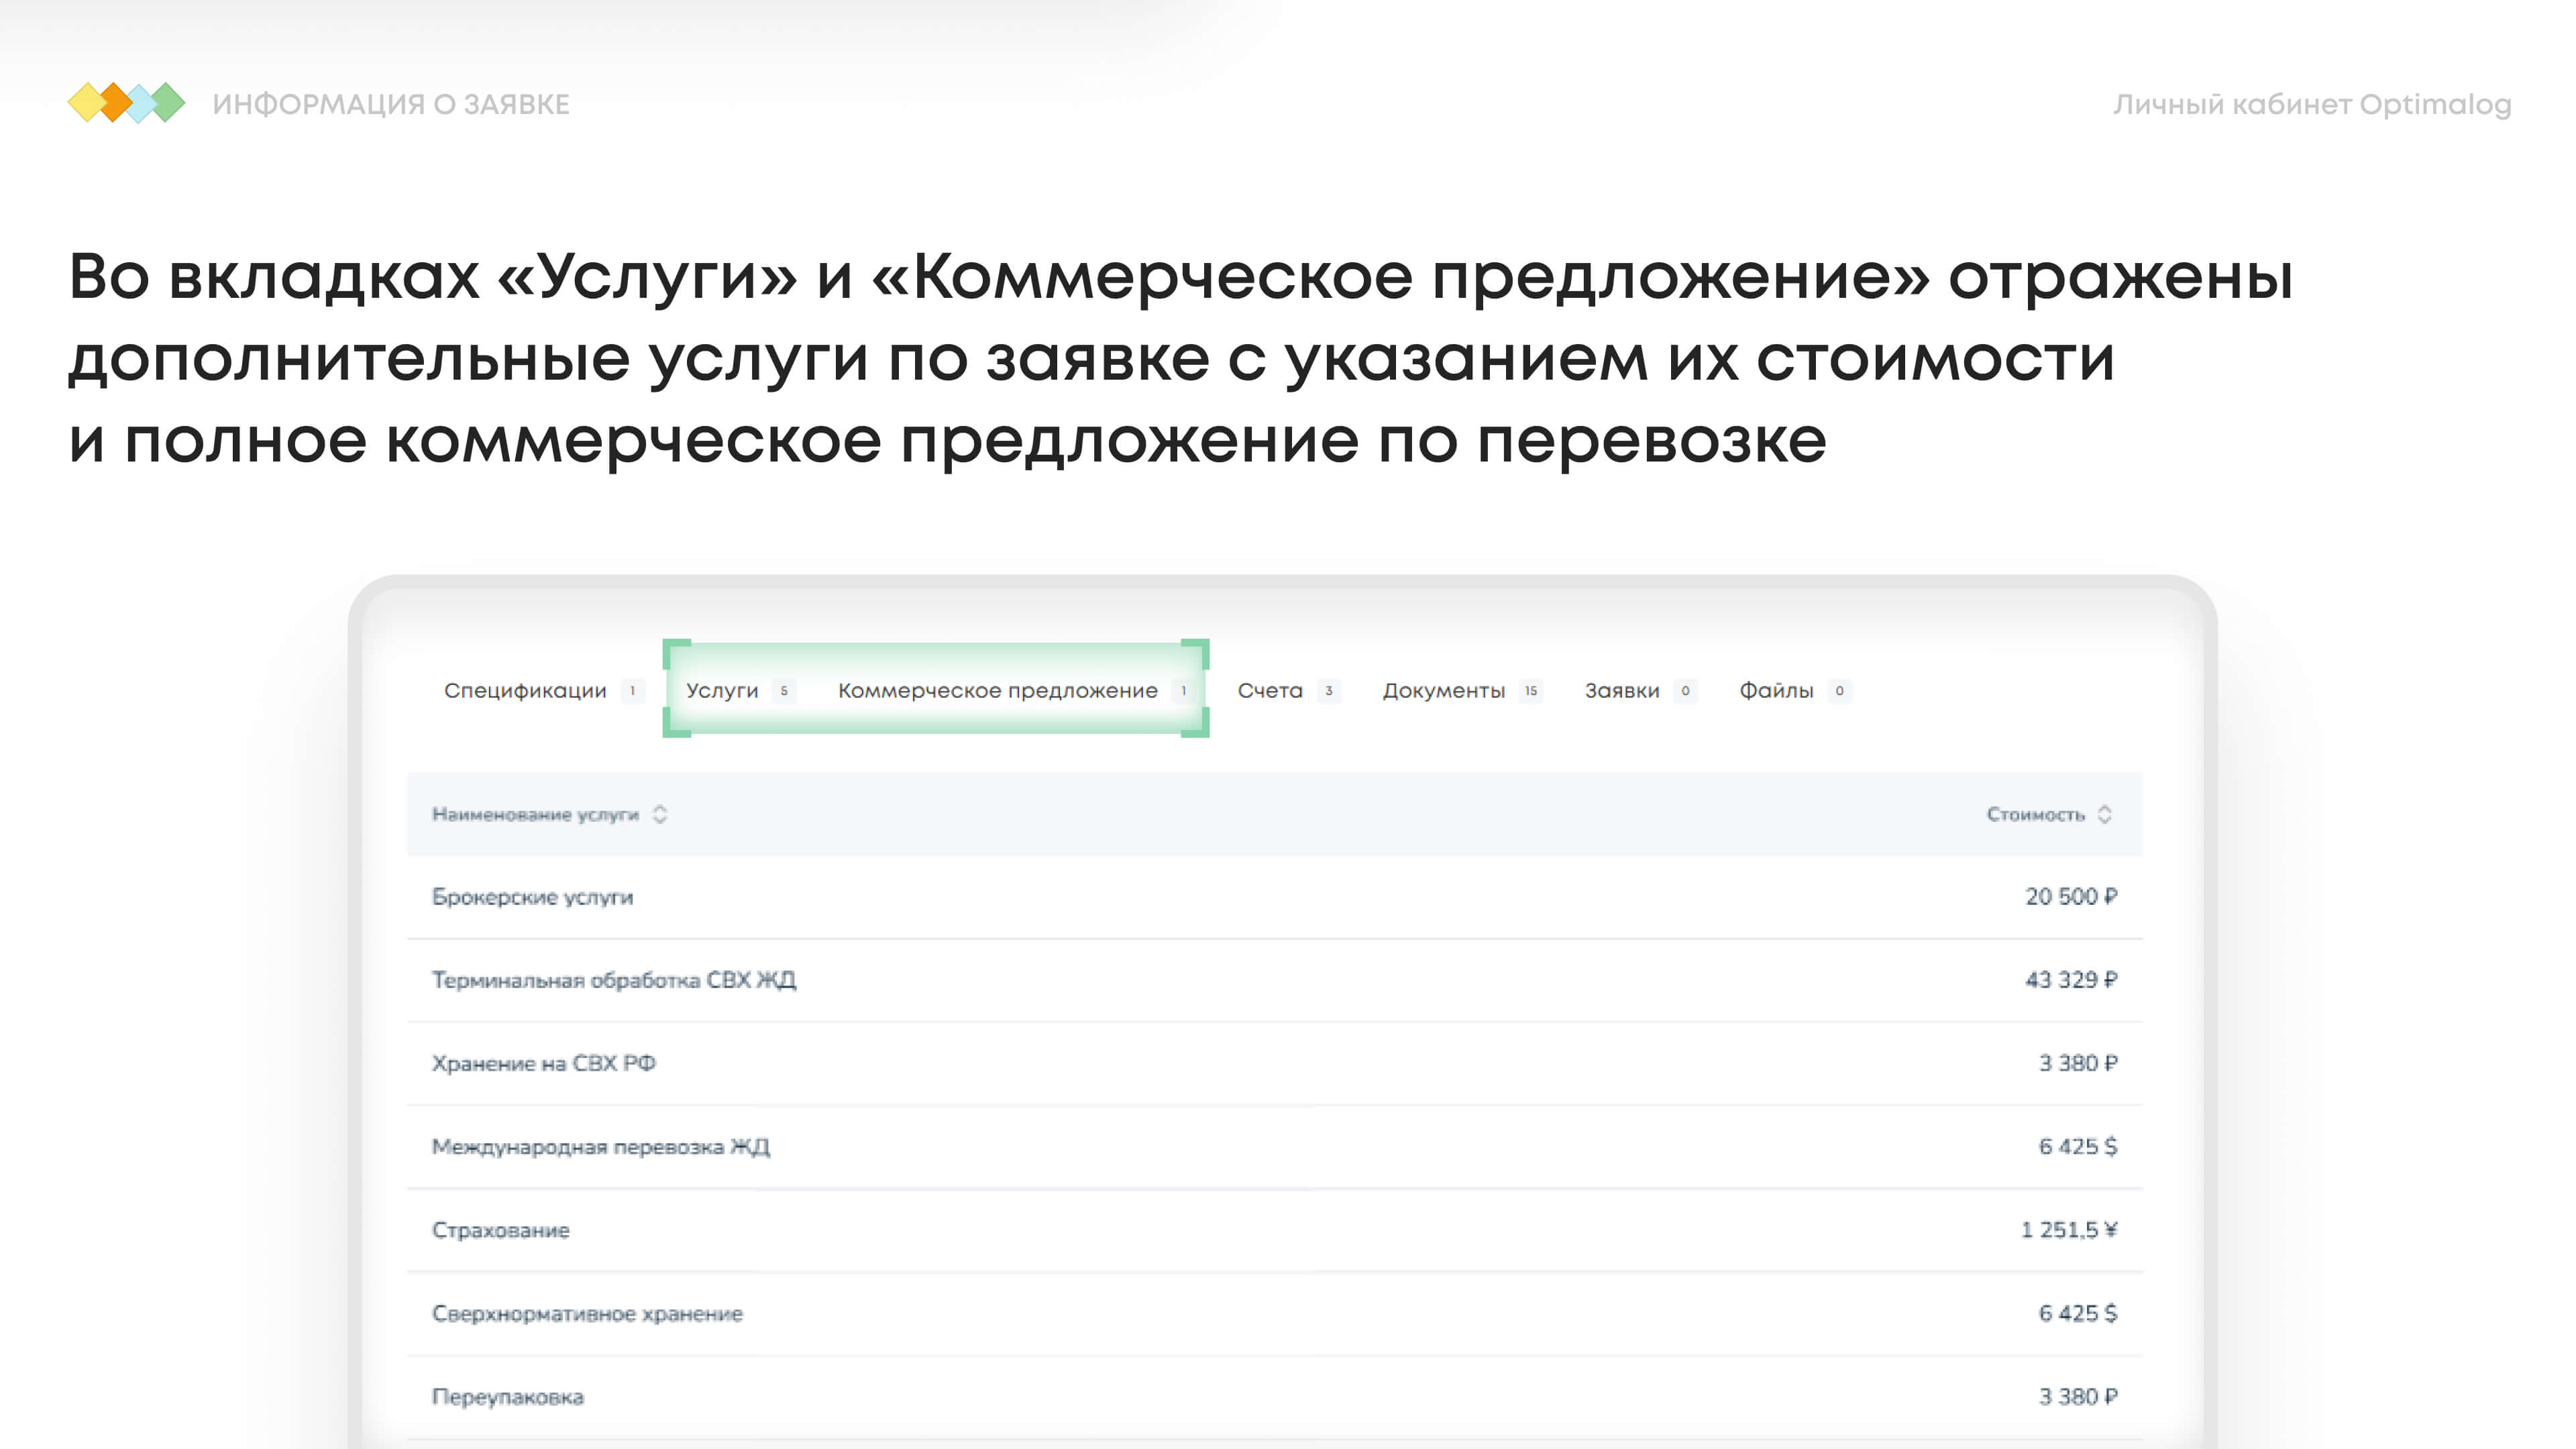Sort by Стоимость arrows icon
Viewport: 2576px width, 1449px height.
point(2104,814)
